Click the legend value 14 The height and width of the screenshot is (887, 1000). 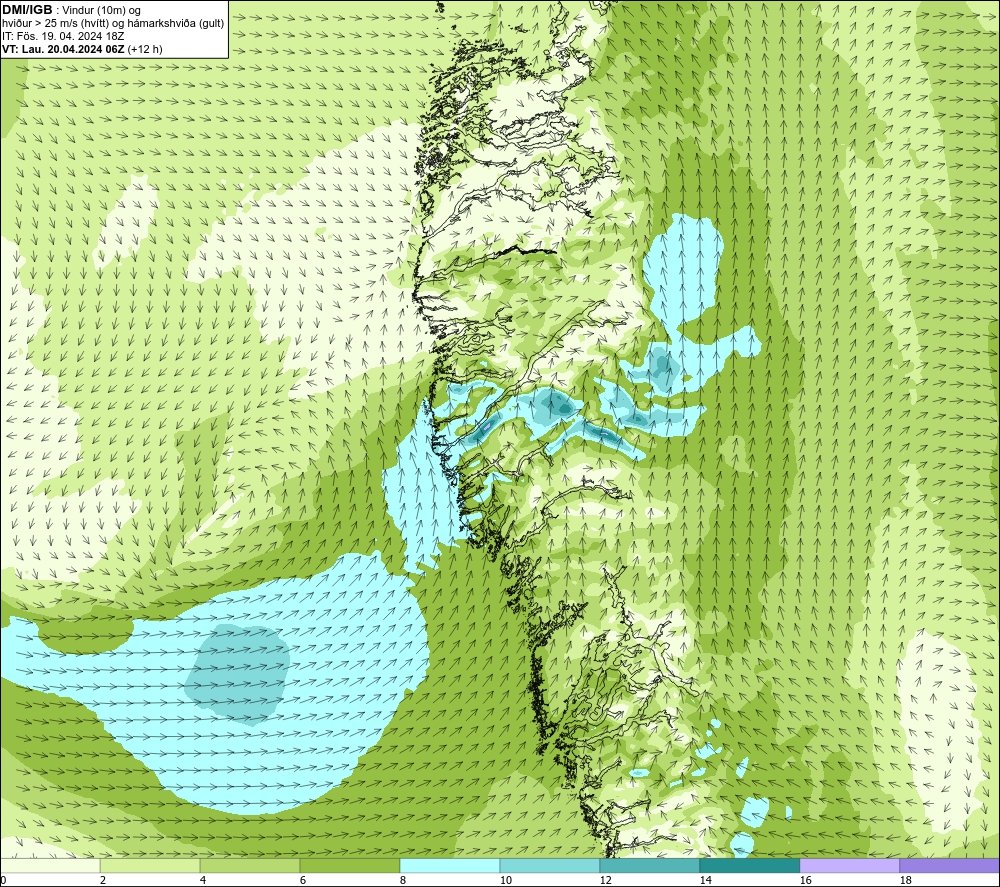click(706, 881)
